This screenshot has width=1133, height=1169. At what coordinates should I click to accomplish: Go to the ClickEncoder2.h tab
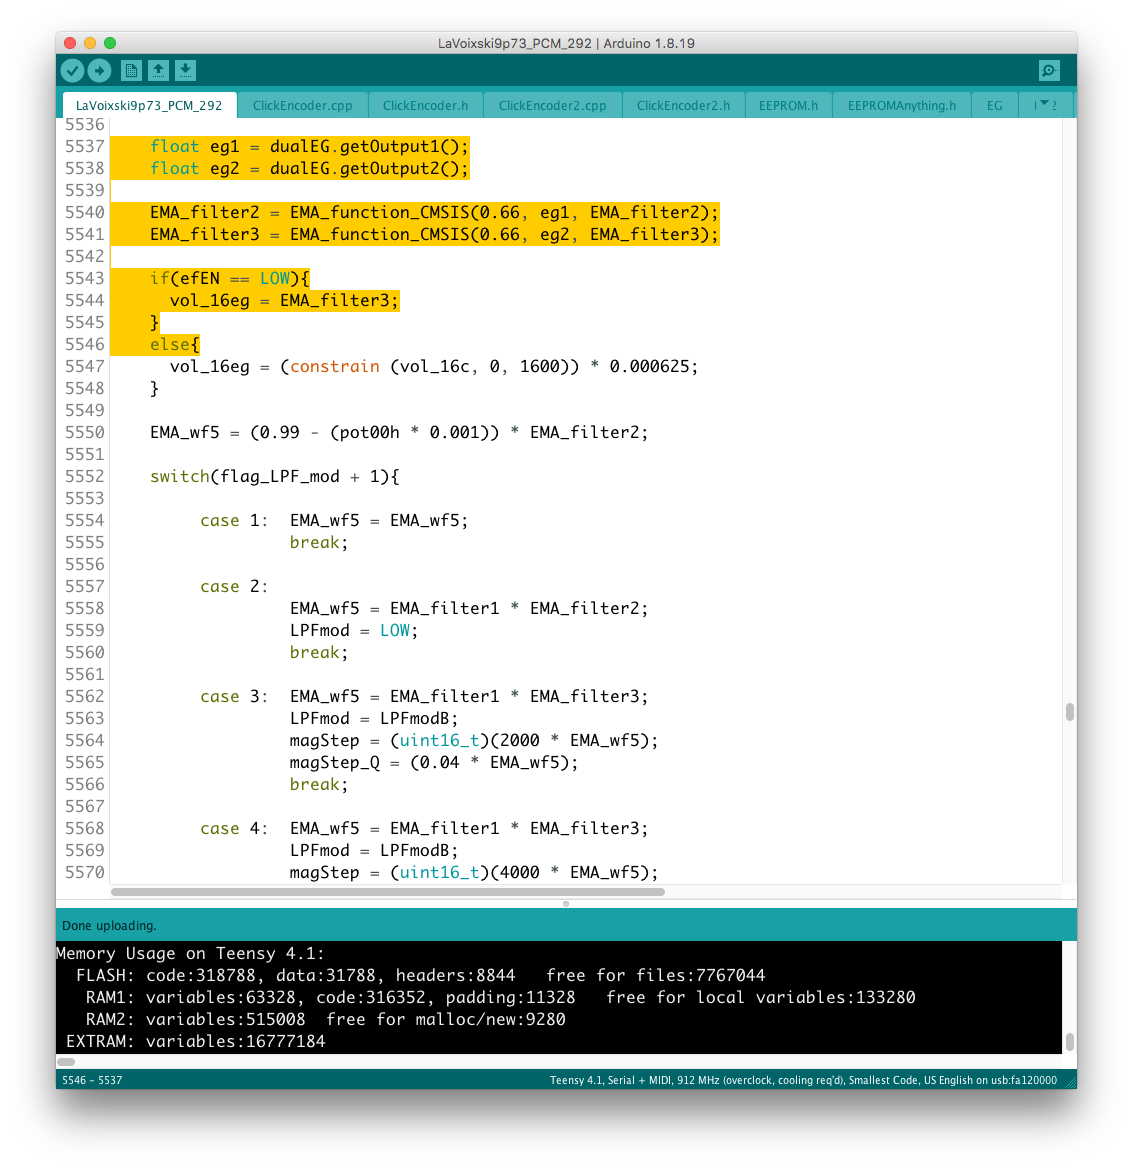click(x=683, y=105)
